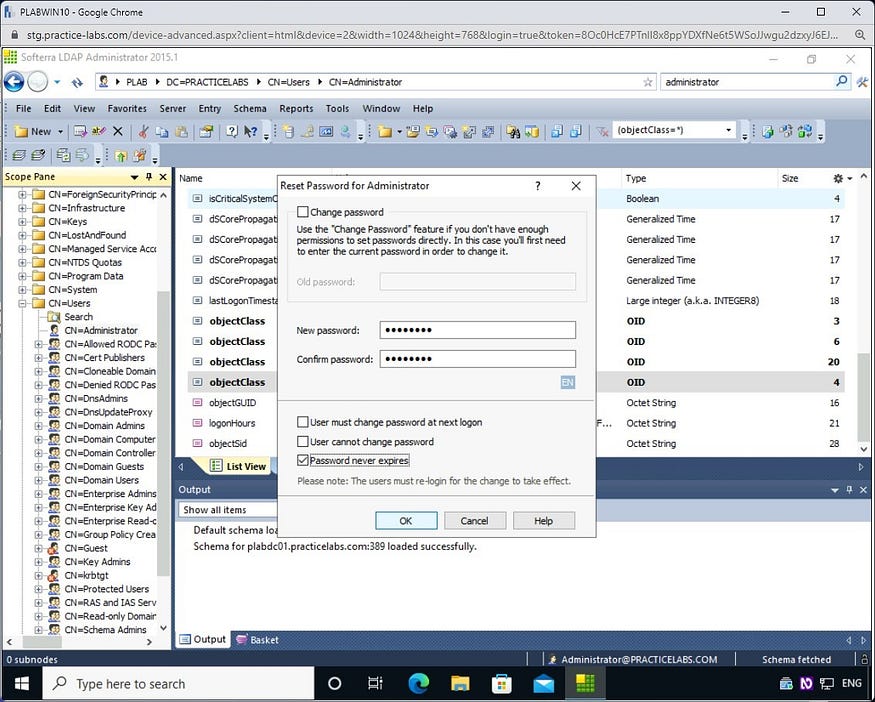Click the PLAB breadcrumb in address bar
Viewport: 875px width, 702px height.
pyautogui.click(x=137, y=82)
